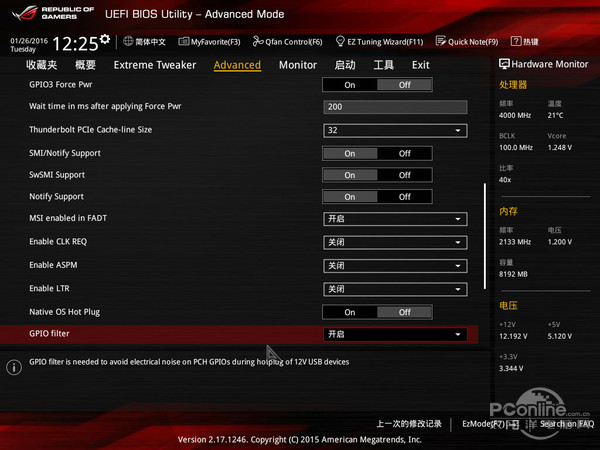Open the Extreme Tweaker tab
The height and width of the screenshot is (450, 600).
(155, 65)
